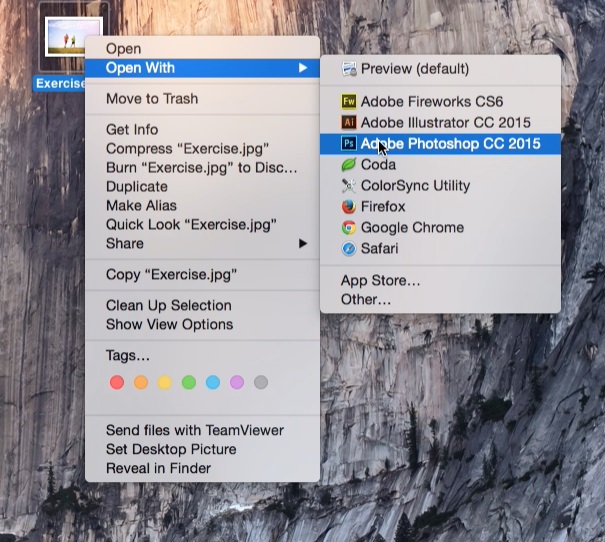Apply the purple tag color

pyautogui.click(x=237, y=382)
